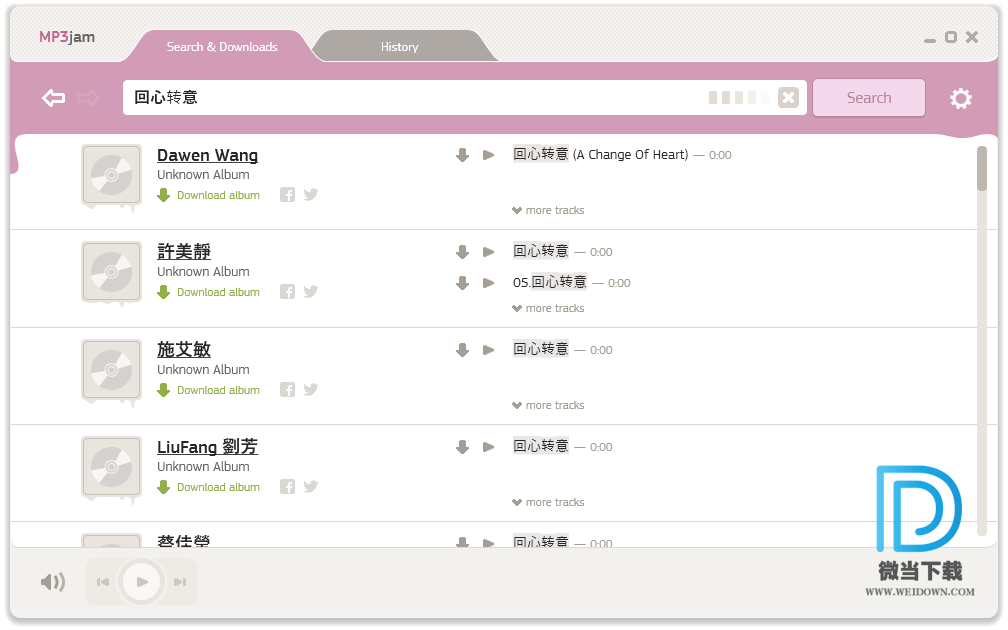Select the Search & Downloads tab

pos(222,47)
